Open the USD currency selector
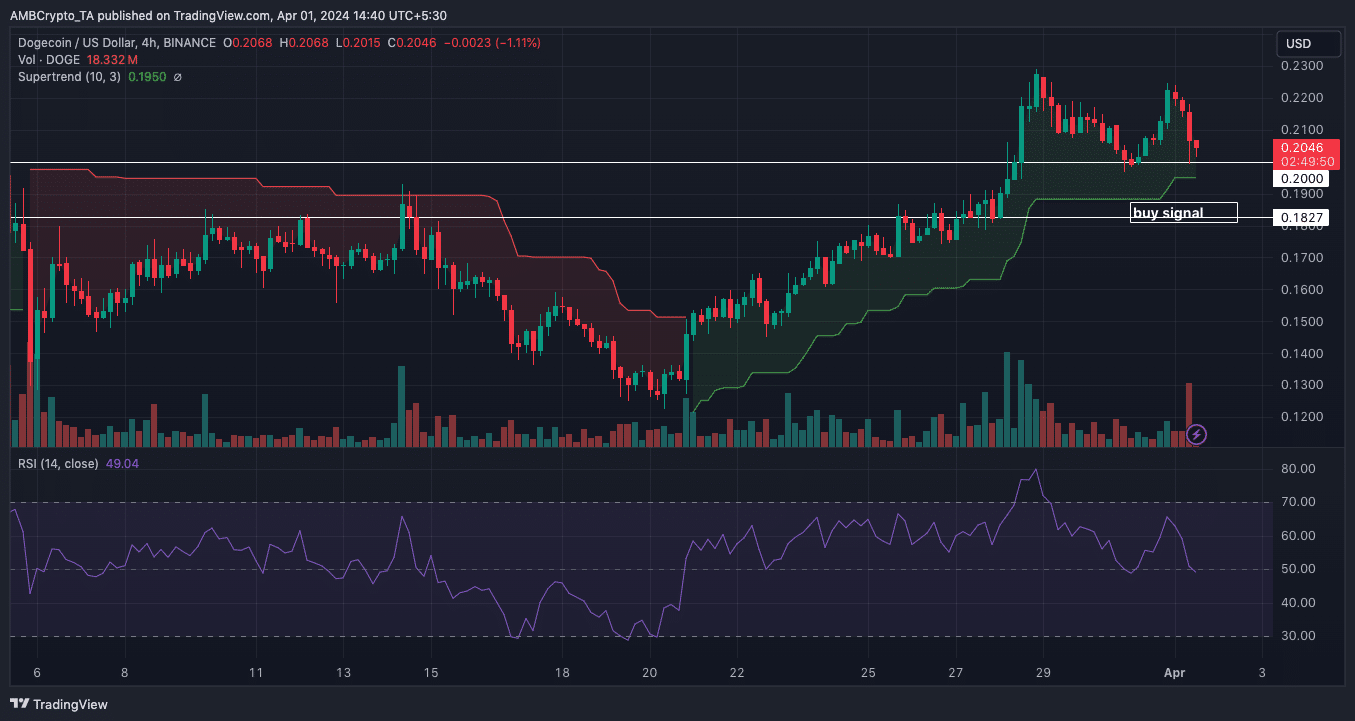Image resolution: width=1355 pixels, height=721 pixels. (x=1308, y=44)
